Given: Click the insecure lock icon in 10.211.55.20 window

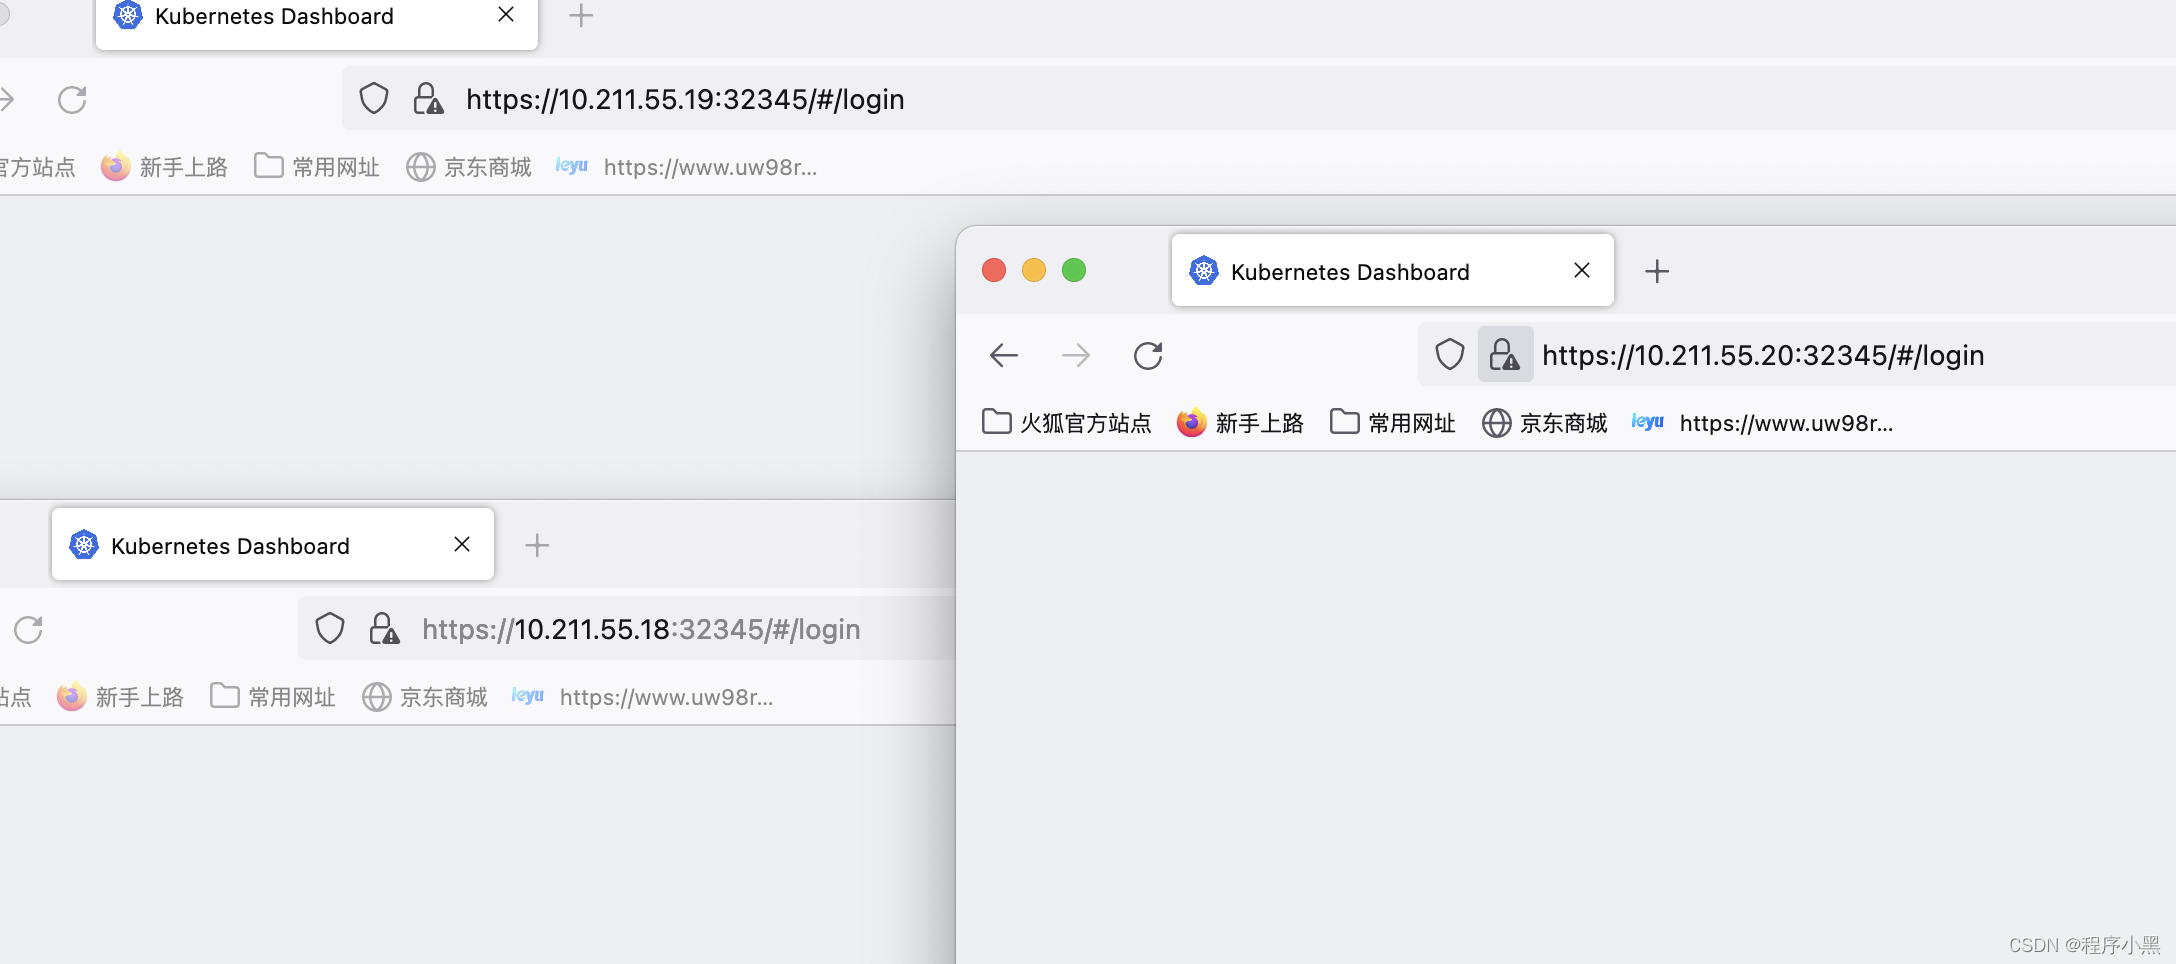Looking at the screenshot, I should 1505,354.
